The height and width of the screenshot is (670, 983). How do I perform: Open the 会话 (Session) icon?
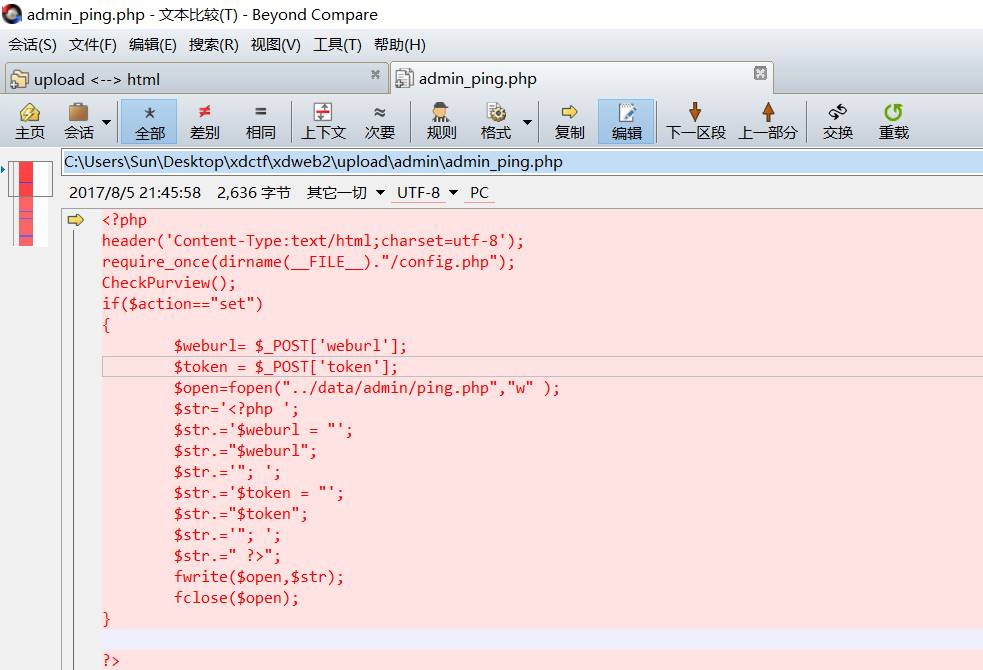click(x=80, y=120)
